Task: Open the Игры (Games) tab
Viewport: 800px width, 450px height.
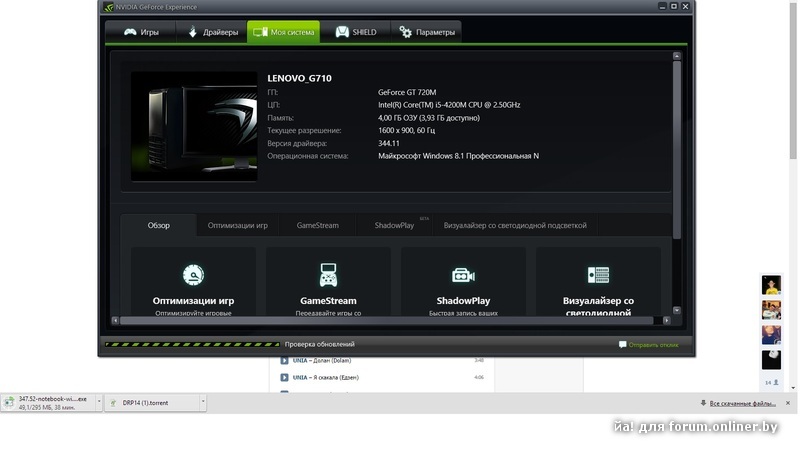Action: coord(141,32)
